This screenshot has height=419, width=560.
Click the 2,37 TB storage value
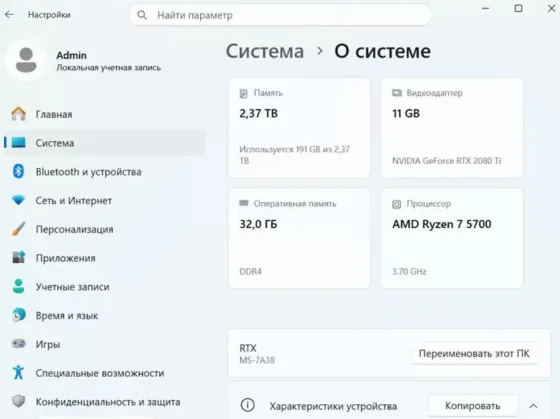pyautogui.click(x=258, y=114)
